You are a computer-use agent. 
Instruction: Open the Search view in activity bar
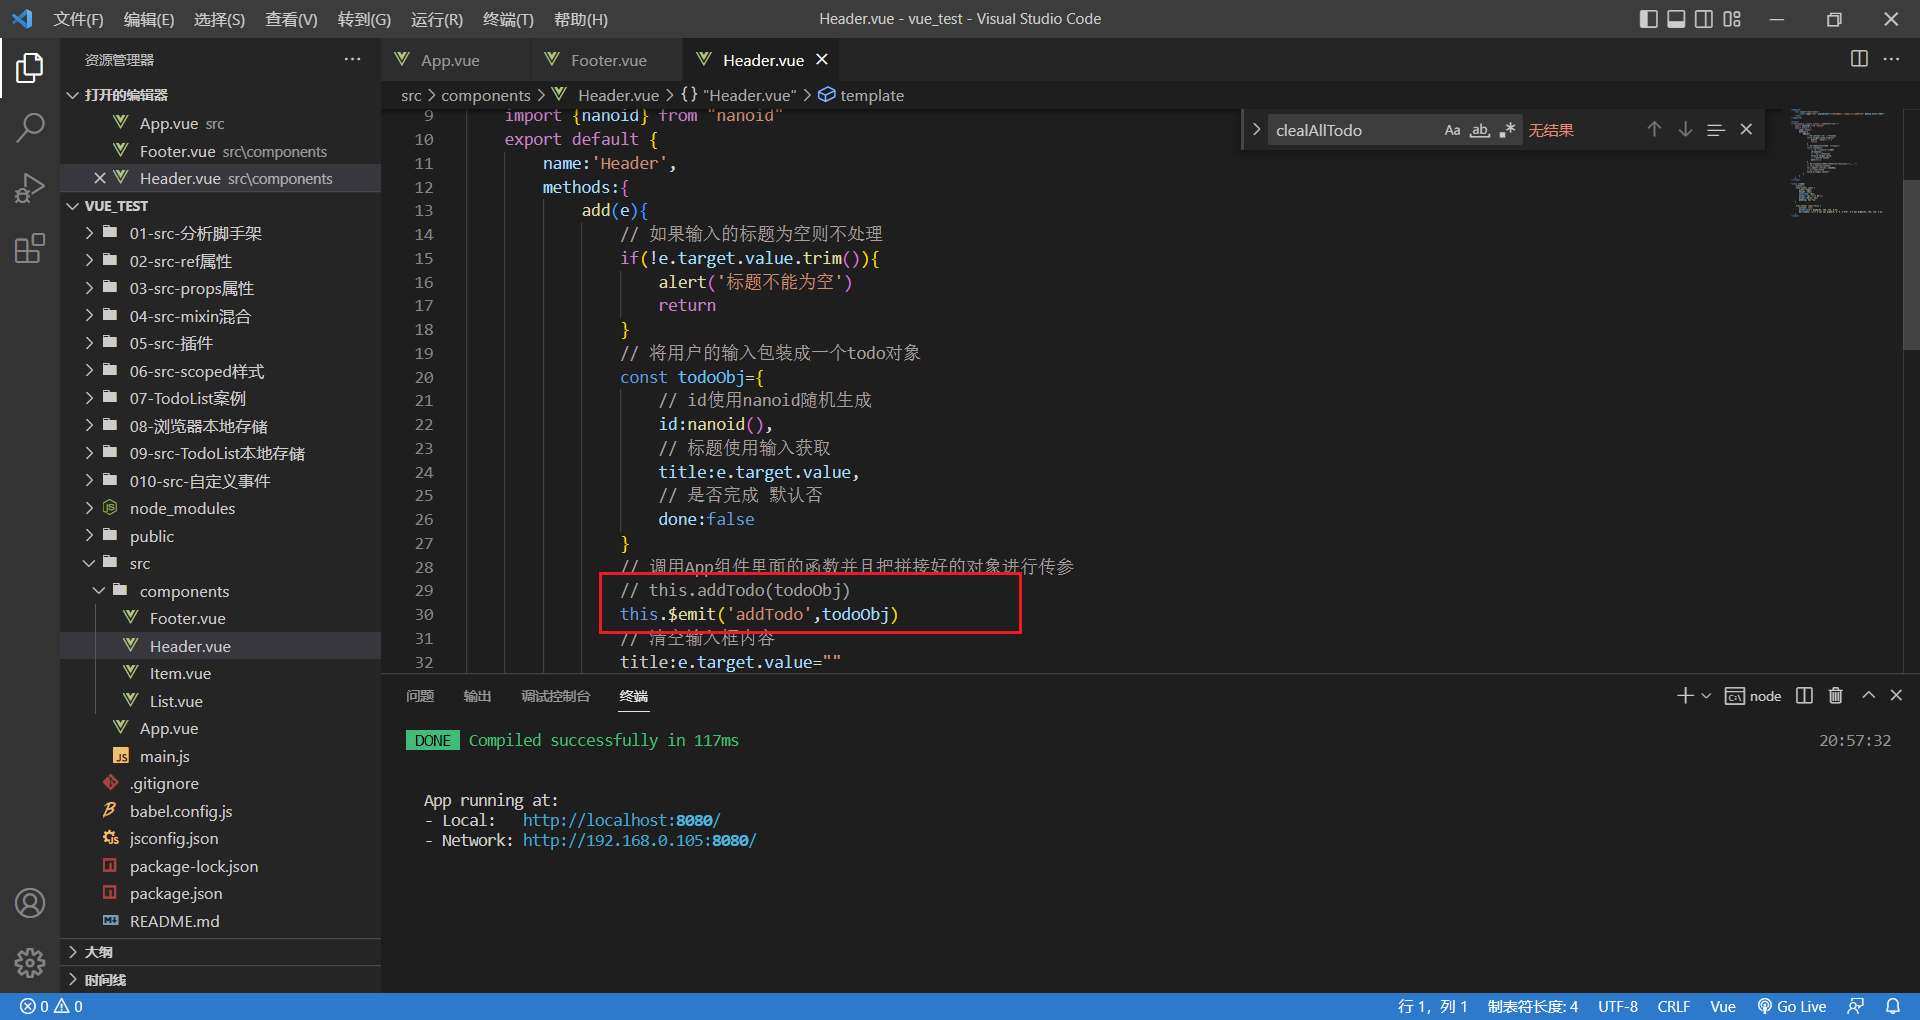tap(30, 127)
